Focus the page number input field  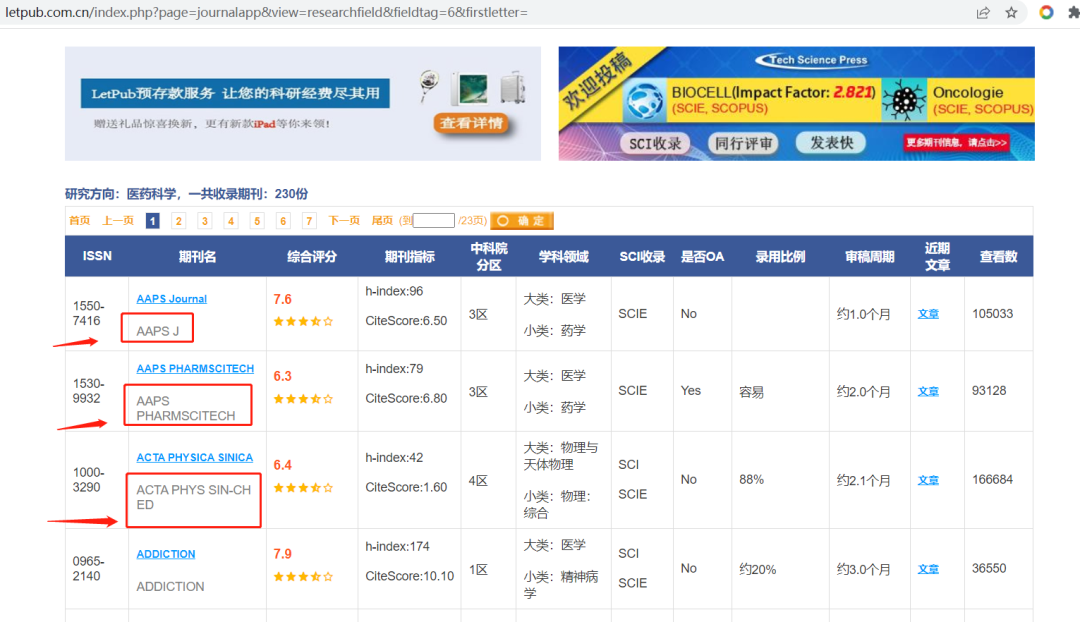(x=433, y=220)
